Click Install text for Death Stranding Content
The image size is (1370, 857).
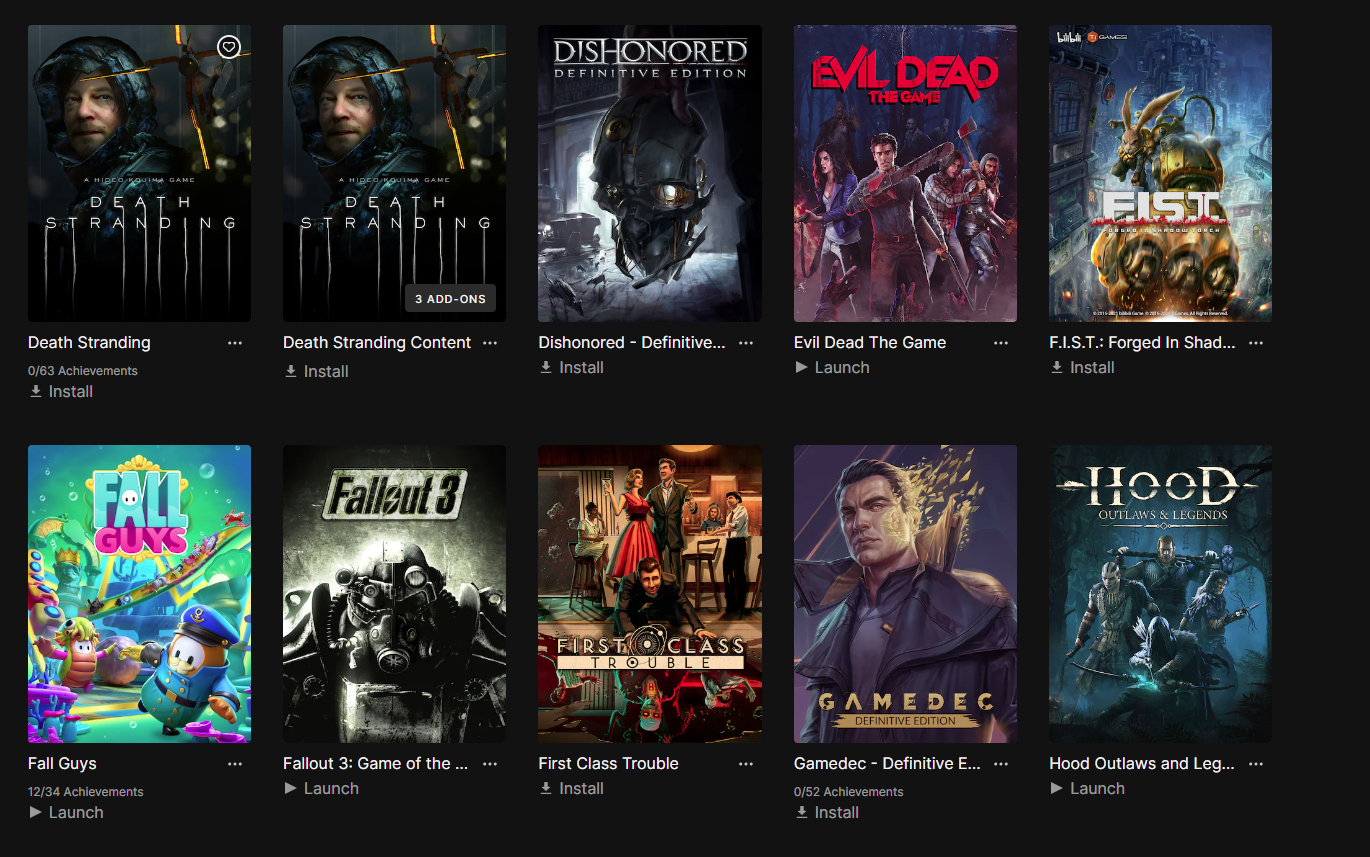point(326,372)
